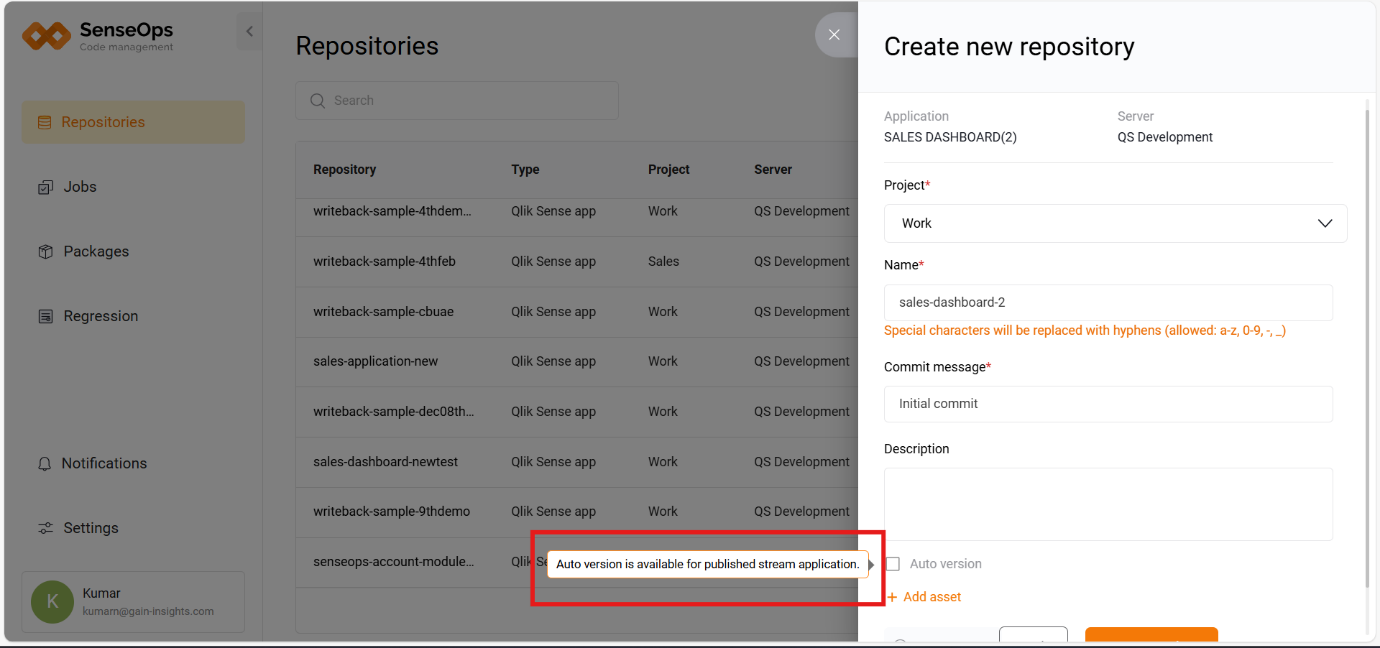Click the Repositories sidebar icon
The height and width of the screenshot is (648, 1380).
pyautogui.click(x=44, y=122)
